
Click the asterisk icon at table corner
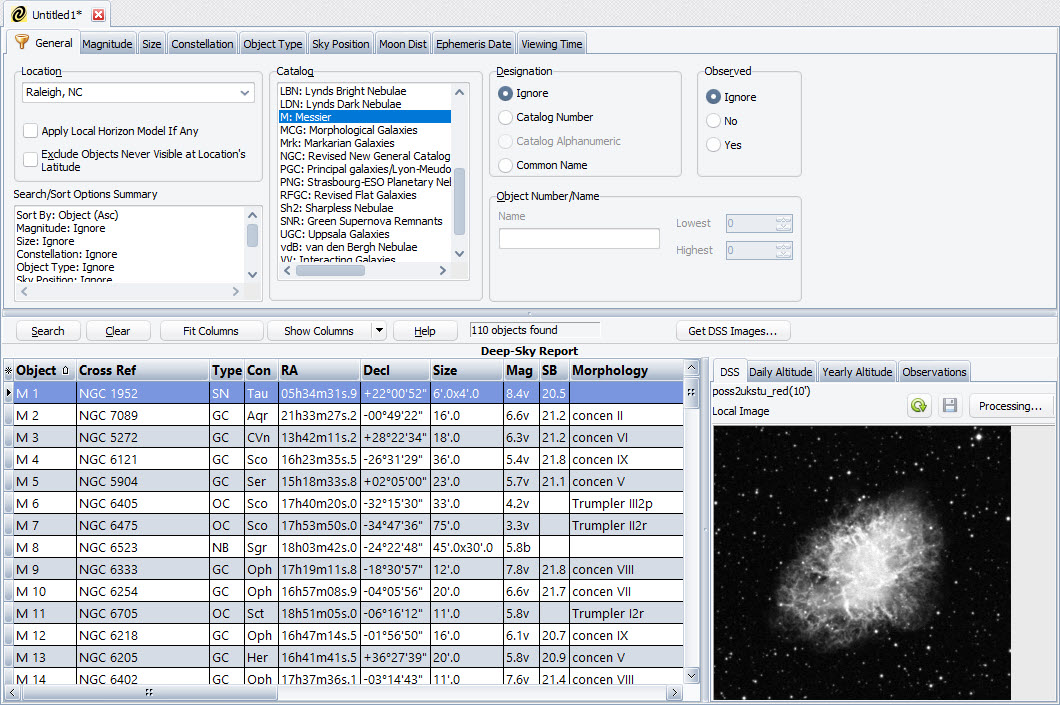(x=8, y=371)
